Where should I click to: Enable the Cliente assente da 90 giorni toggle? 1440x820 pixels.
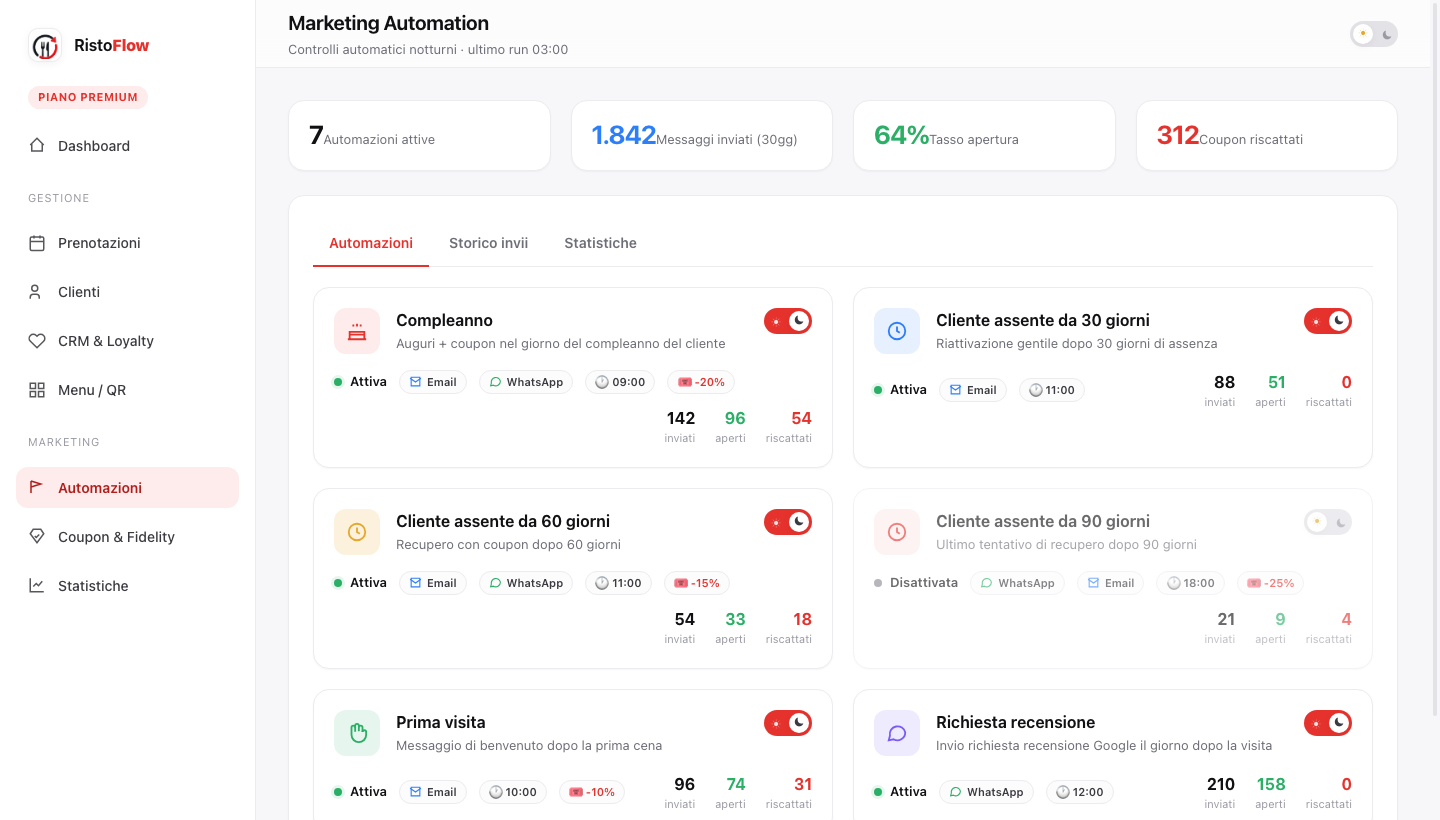(x=1328, y=522)
